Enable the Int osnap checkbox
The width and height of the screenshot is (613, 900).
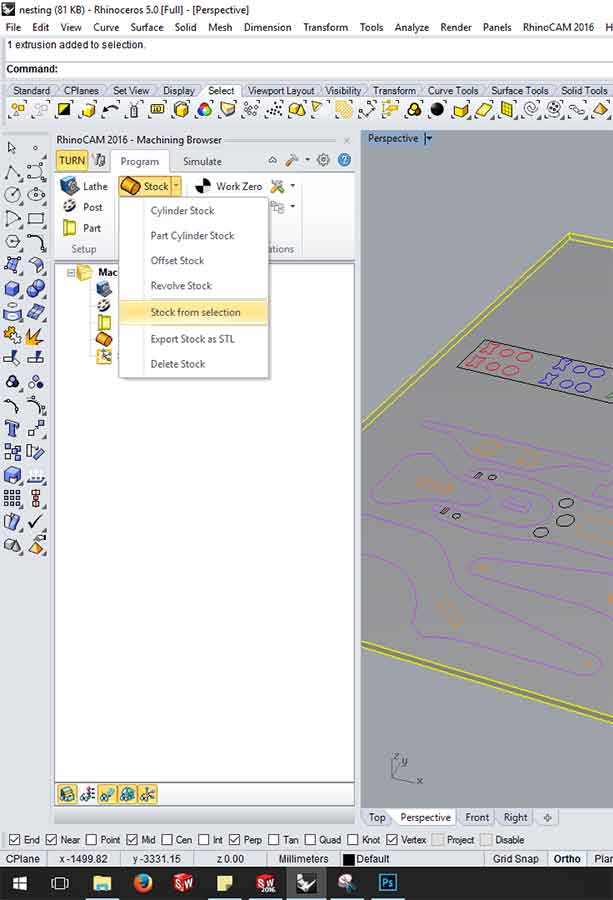tap(204, 840)
